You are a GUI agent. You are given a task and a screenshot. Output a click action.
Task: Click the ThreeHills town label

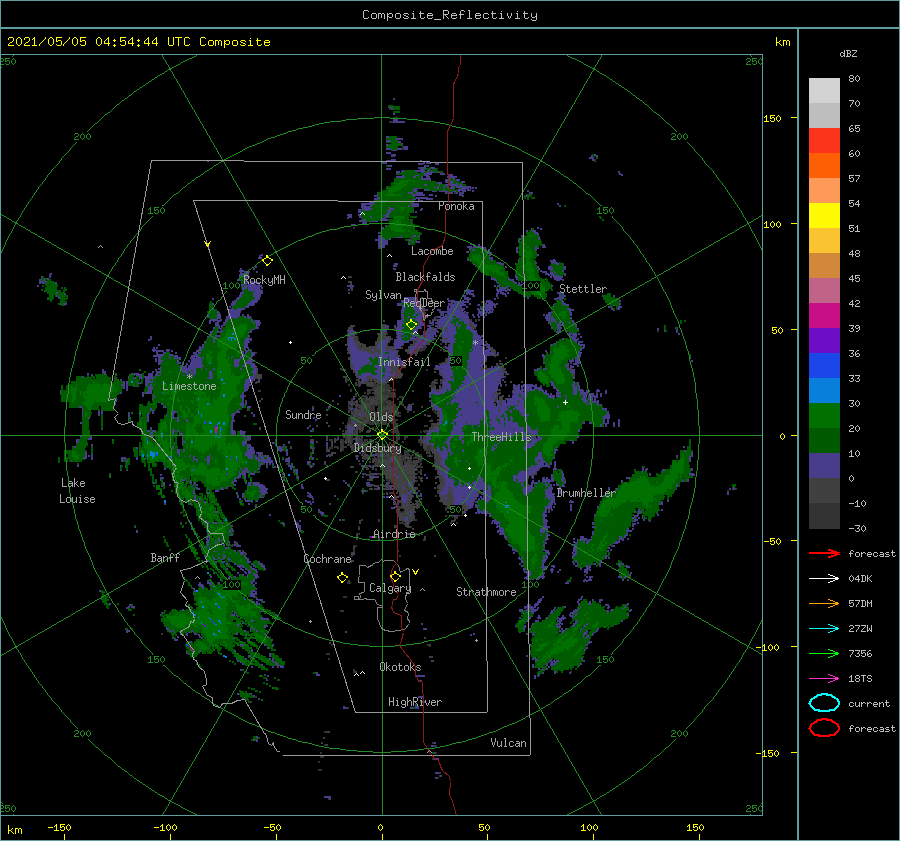(x=502, y=437)
